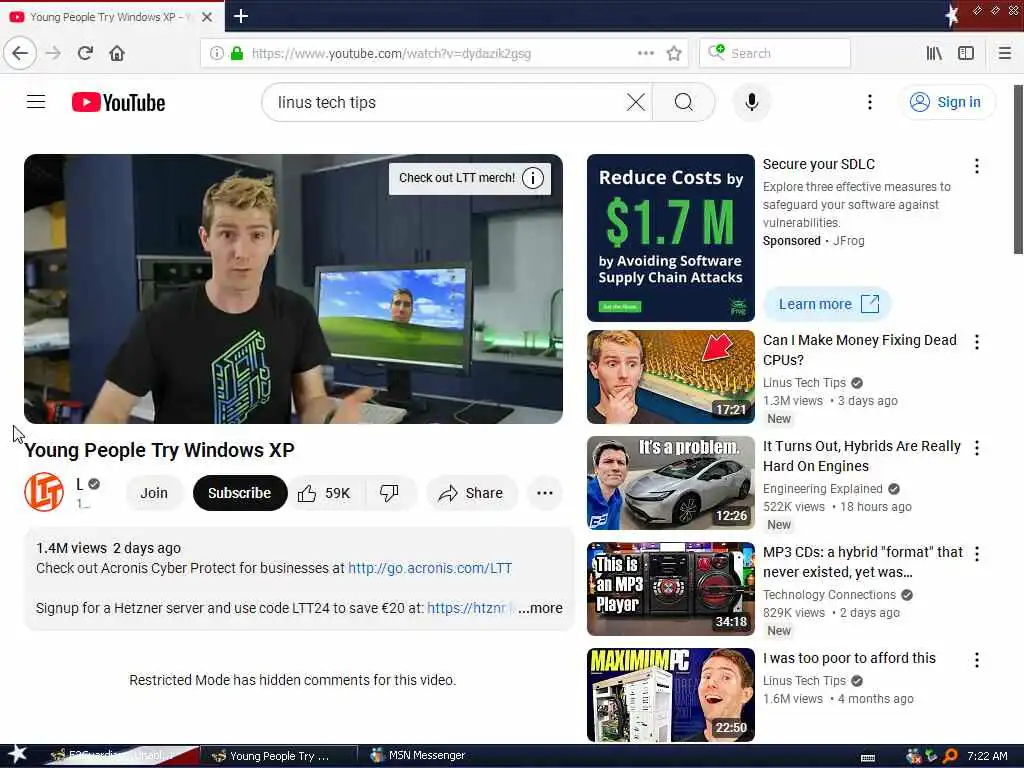The height and width of the screenshot is (768, 1024).
Task: Click the Engineering Explained channel name
Action: point(822,488)
